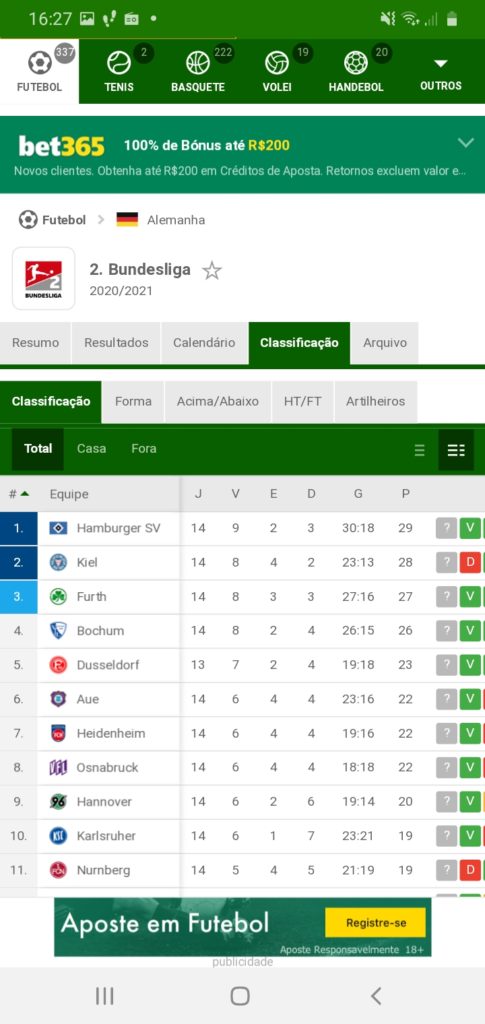
Task: Tap the Volei volleyball icon
Action: click(x=277, y=63)
